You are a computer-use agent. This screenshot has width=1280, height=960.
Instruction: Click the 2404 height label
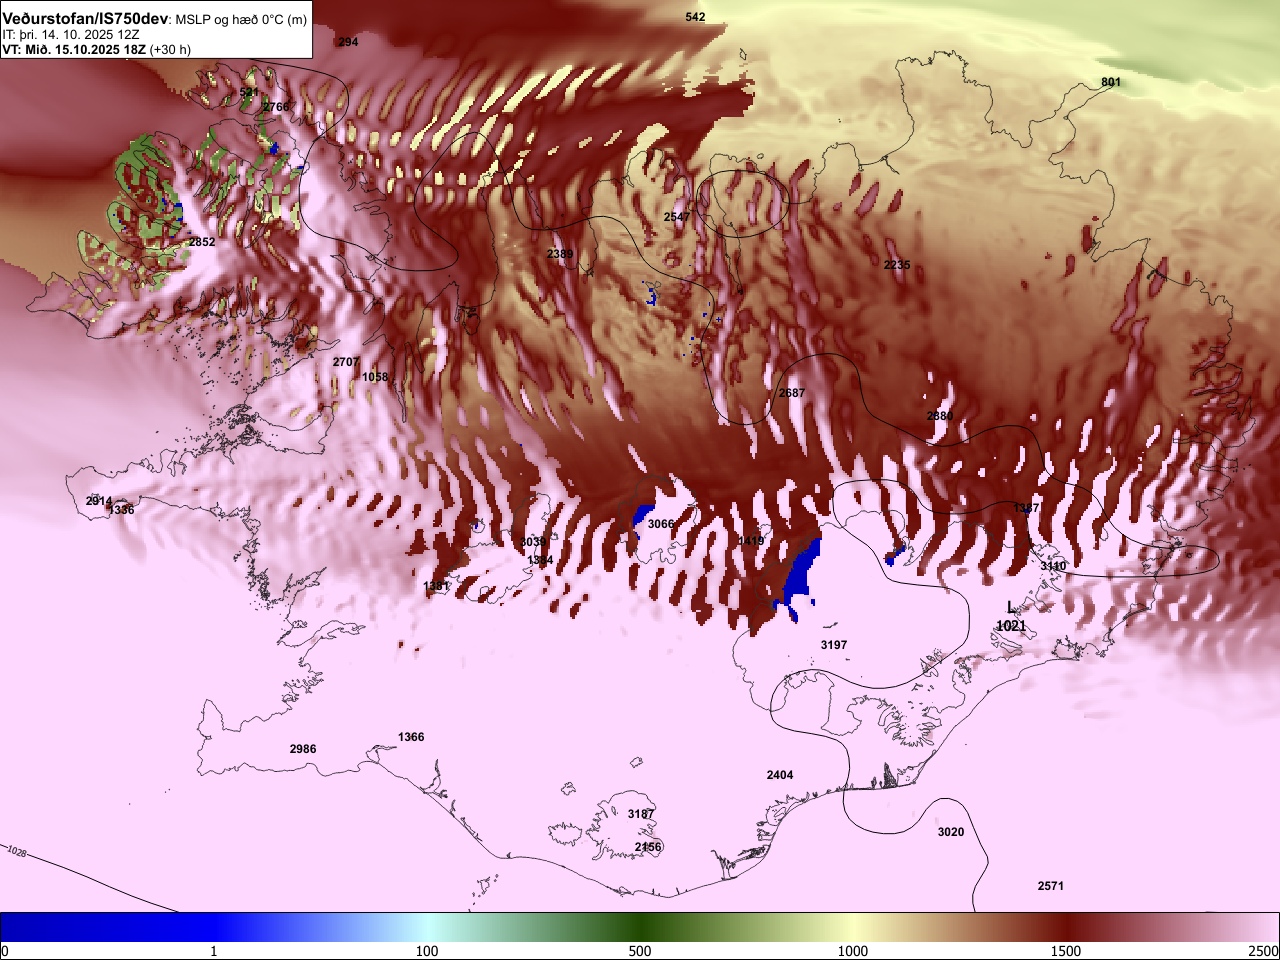point(780,775)
